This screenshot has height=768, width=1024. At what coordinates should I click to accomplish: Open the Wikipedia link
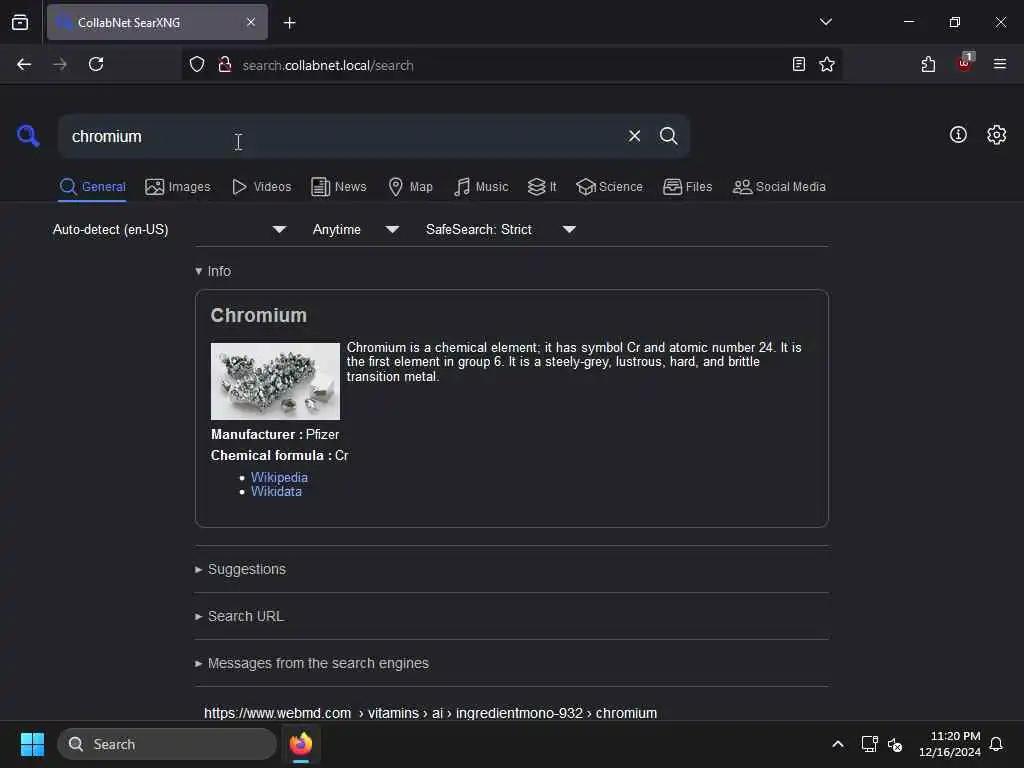[279, 477]
